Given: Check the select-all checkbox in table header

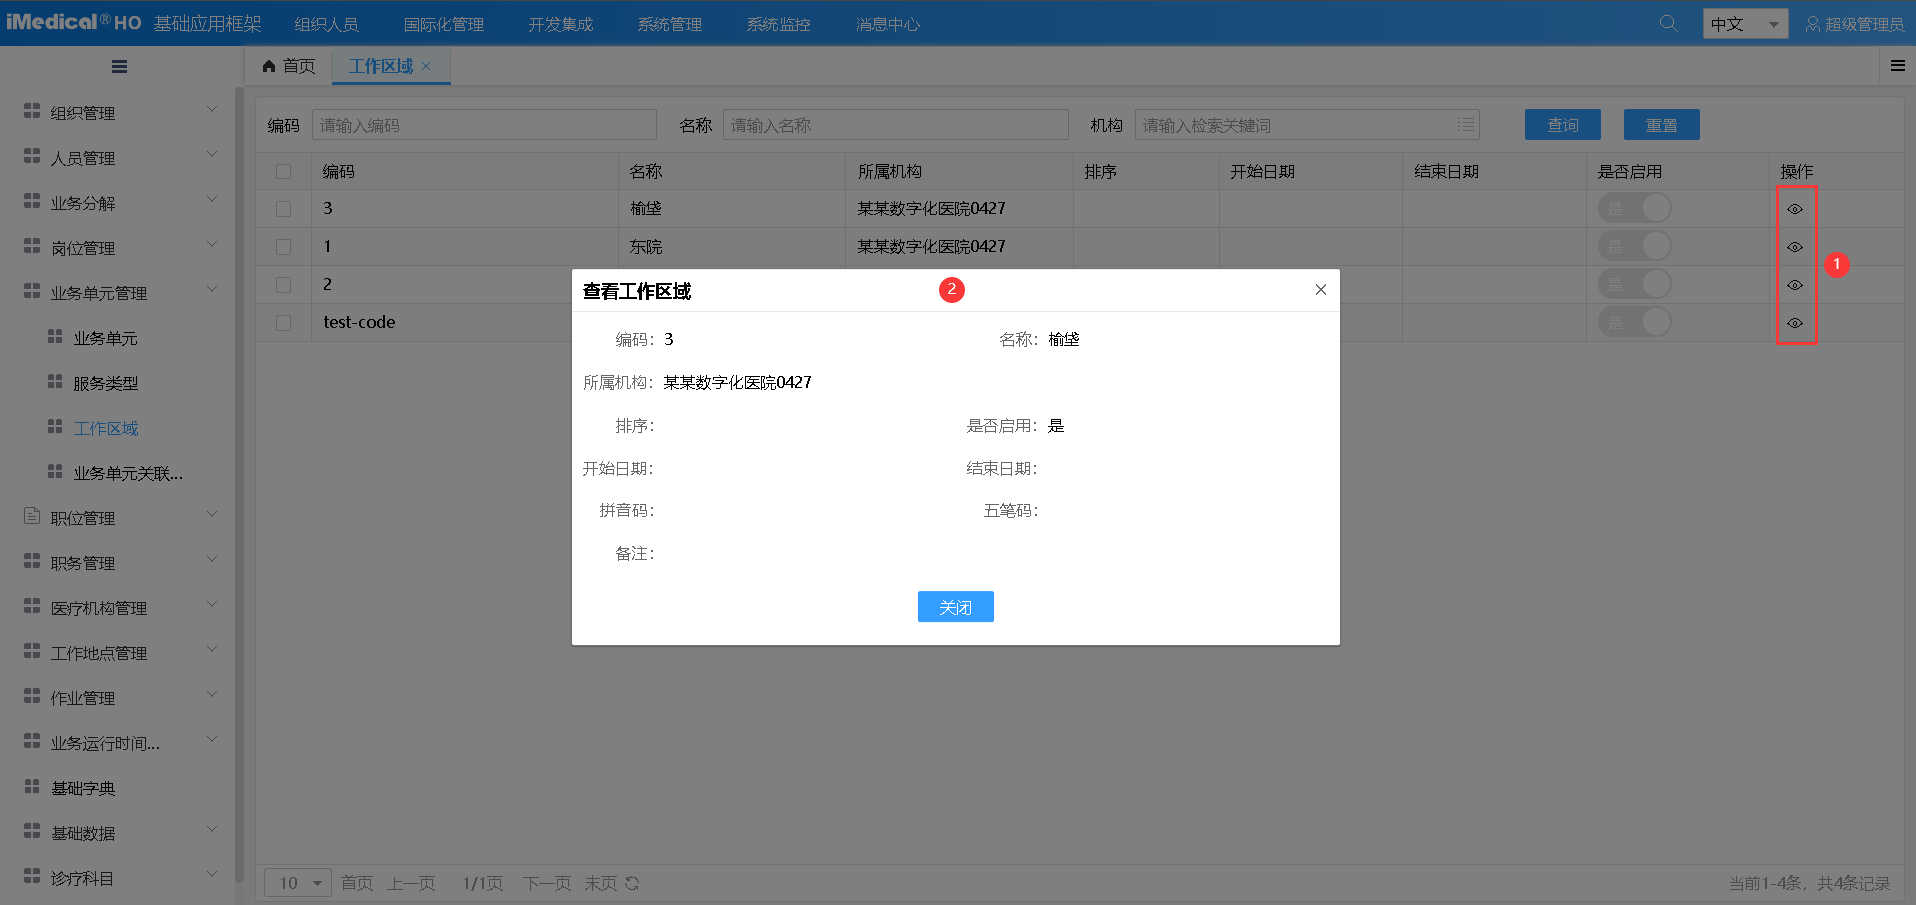Looking at the screenshot, I should (284, 170).
